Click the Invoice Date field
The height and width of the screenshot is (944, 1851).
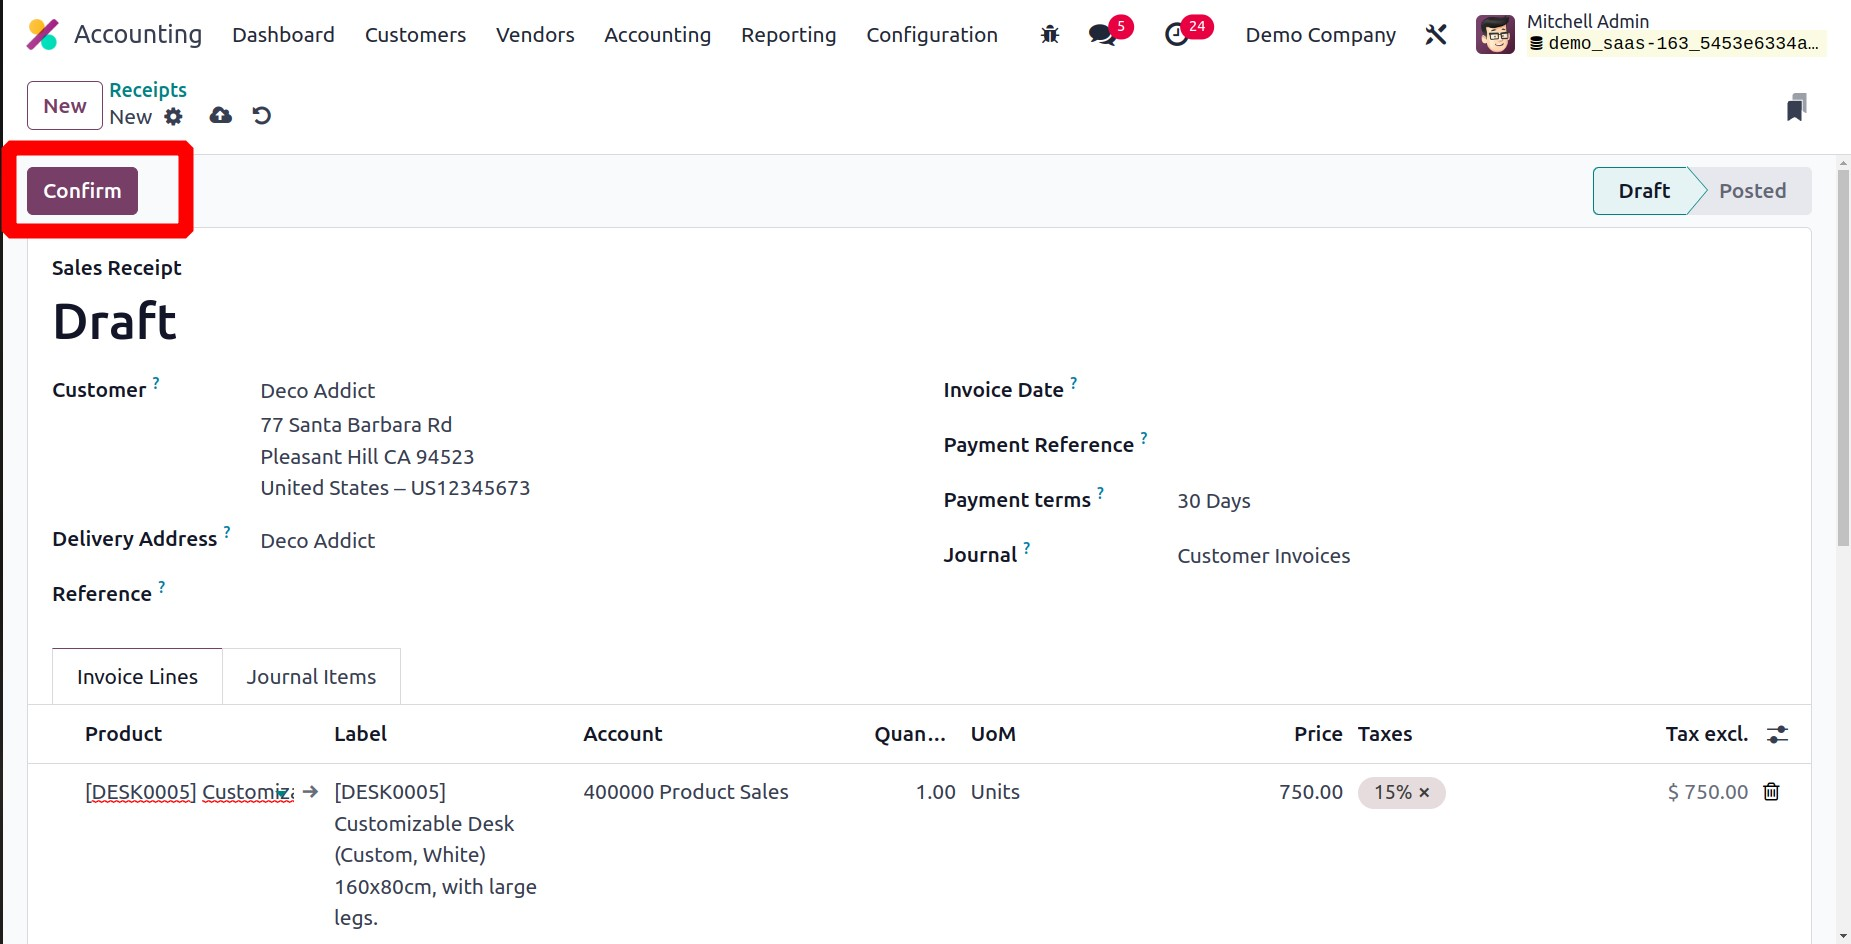(1400, 391)
